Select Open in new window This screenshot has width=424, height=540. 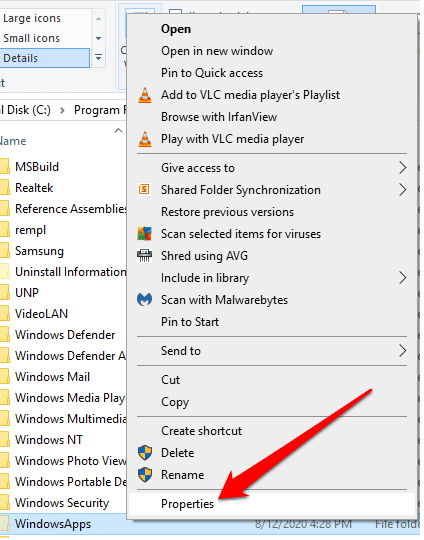click(x=217, y=51)
